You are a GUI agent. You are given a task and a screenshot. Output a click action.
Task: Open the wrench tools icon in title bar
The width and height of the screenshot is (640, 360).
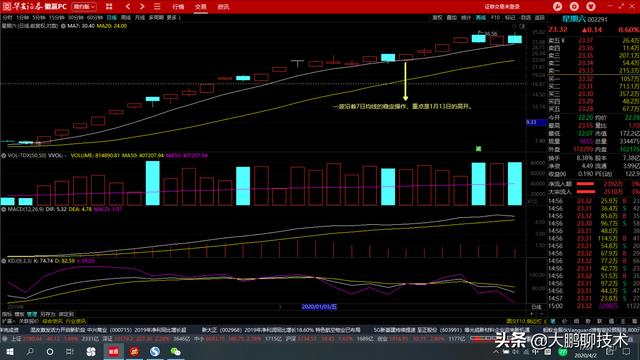click(557, 7)
